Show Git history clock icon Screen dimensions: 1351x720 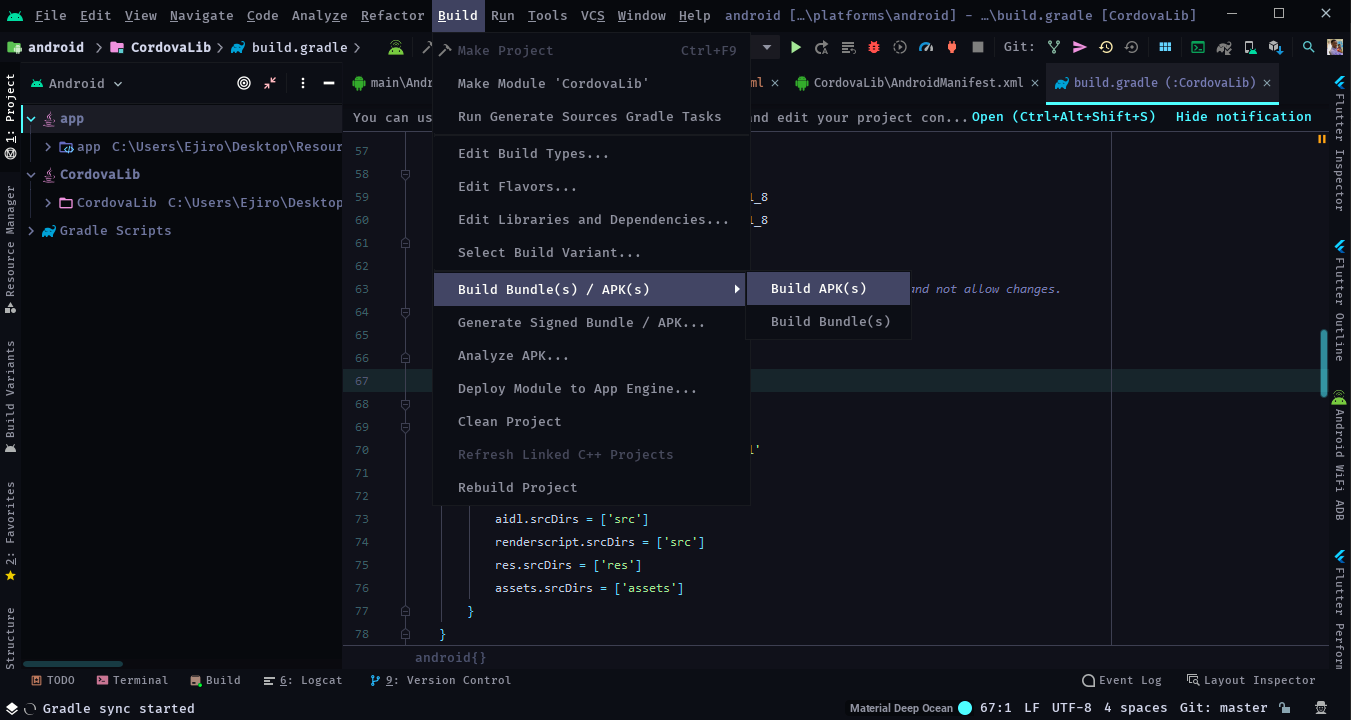(1106, 47)
